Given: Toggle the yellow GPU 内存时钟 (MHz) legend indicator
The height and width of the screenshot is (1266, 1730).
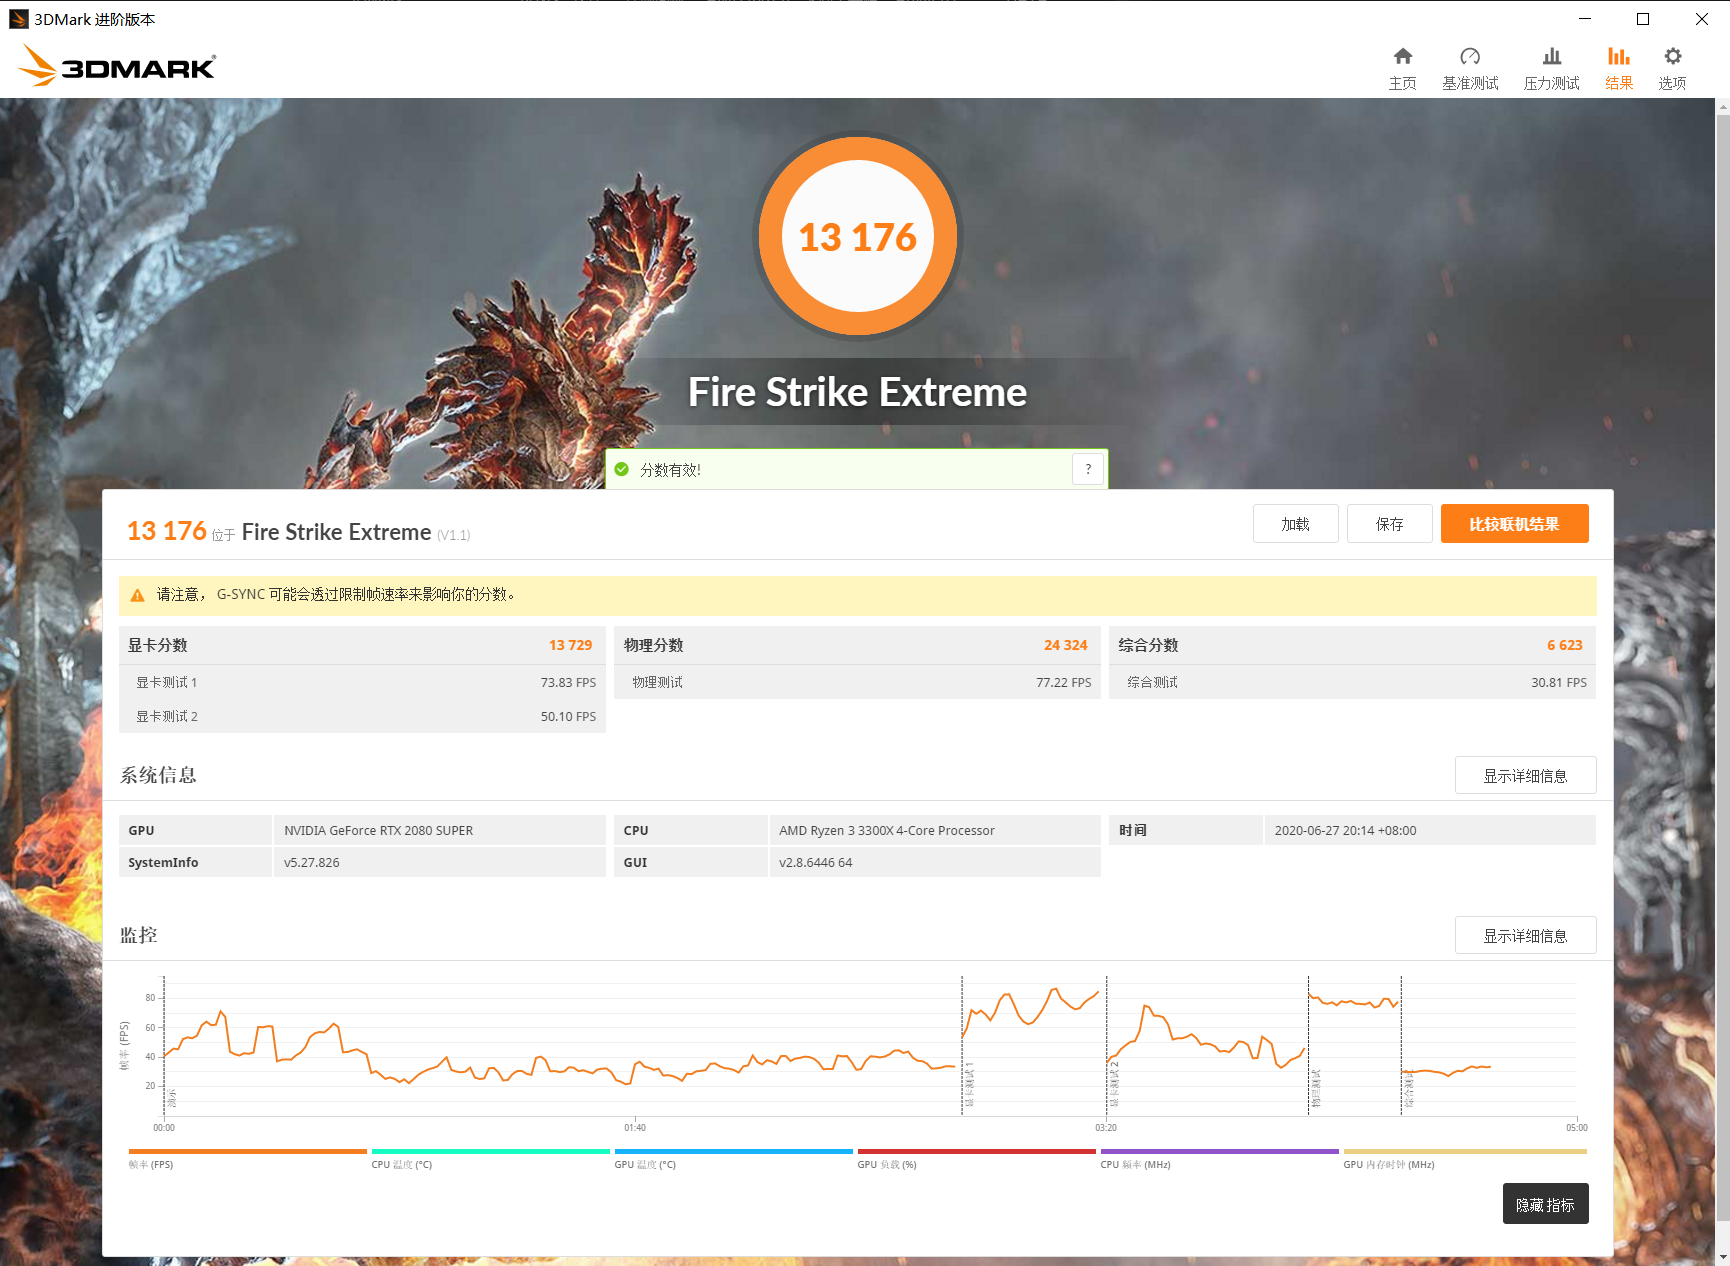Looking at the screenshot, I should (x=1464, y=1158).
